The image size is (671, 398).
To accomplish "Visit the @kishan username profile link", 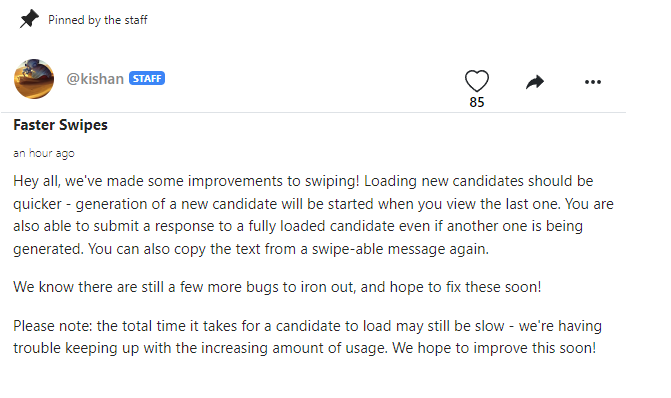I will (95, 79).
